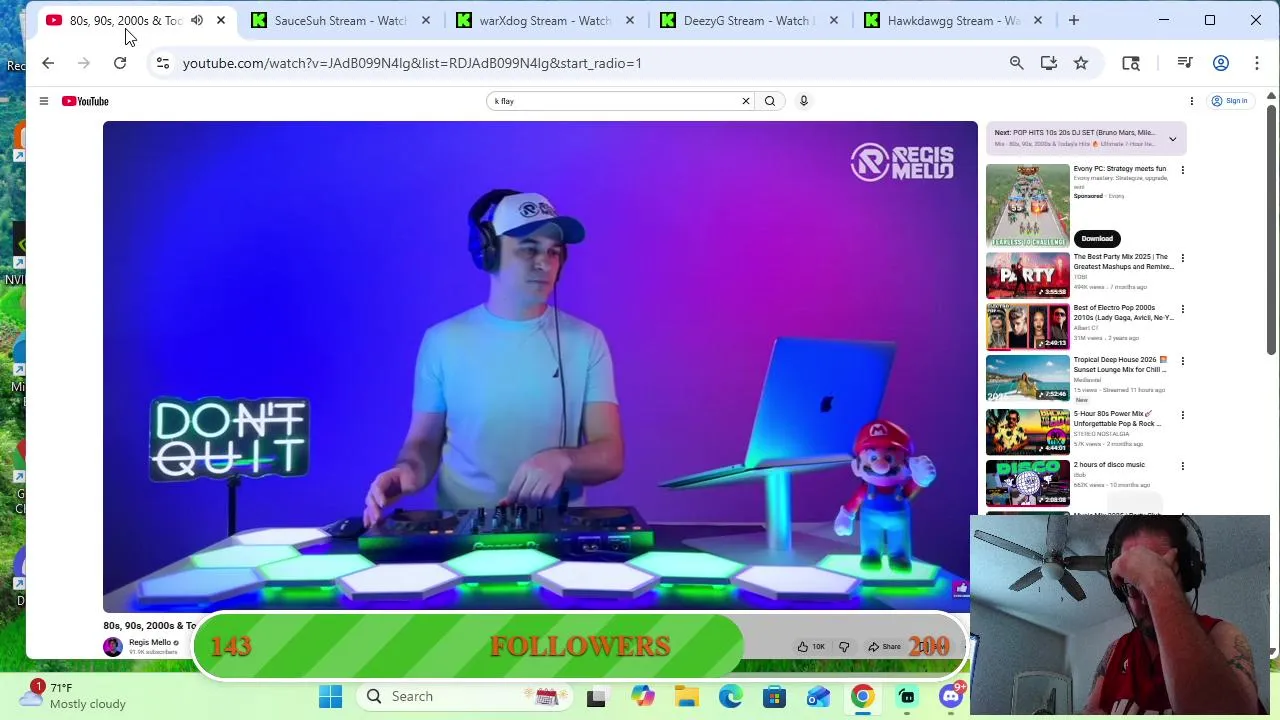Open options for Best Party Mix 2025

click(x=1182, y=258)
